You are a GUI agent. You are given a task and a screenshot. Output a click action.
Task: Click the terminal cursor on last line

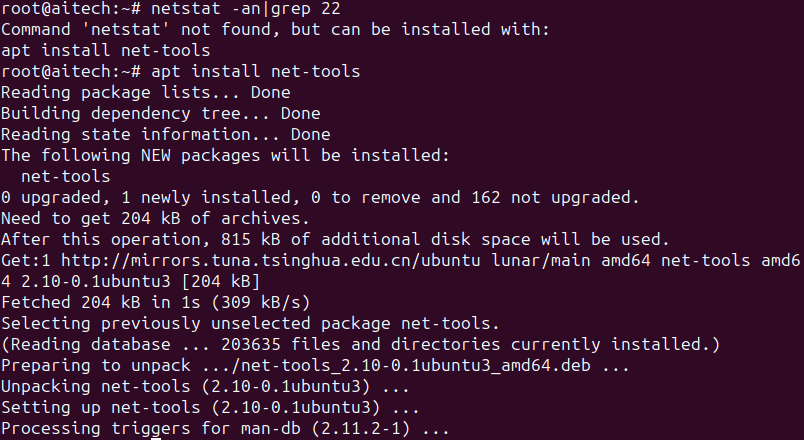[156, 438]
